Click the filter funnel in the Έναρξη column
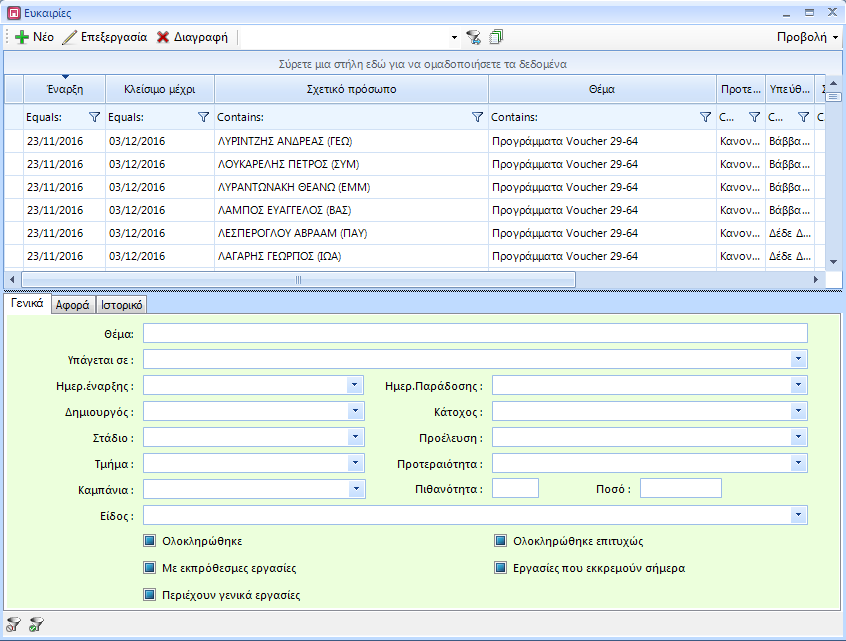 click(95, 117)
